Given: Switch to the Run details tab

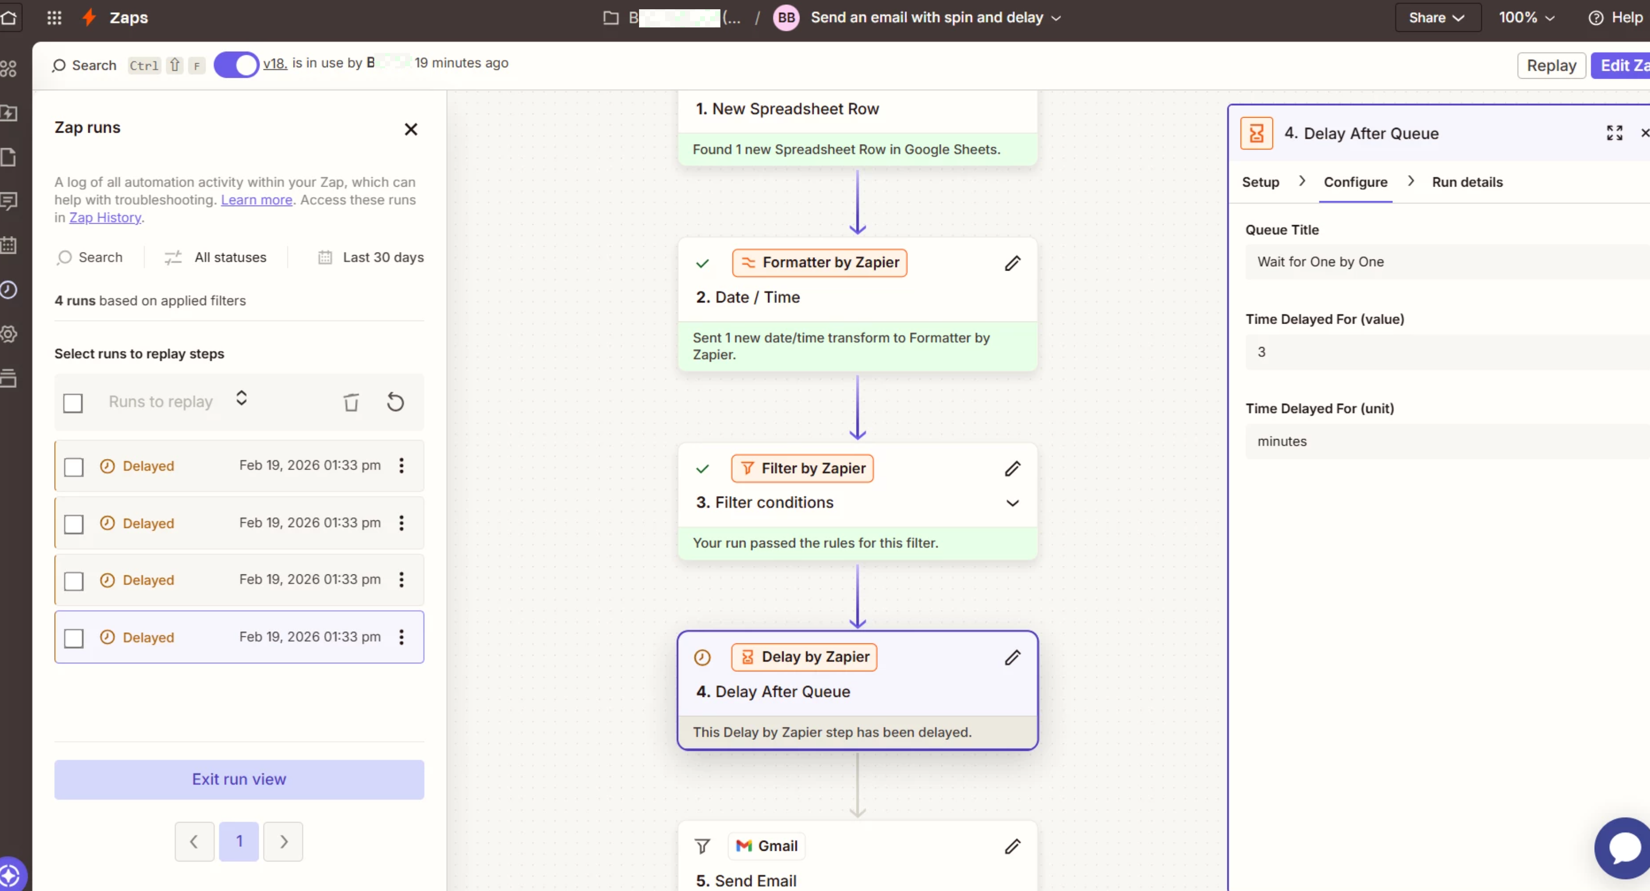Looking at the screenshot, I should pyautogui.click(x=1467, y=182).
